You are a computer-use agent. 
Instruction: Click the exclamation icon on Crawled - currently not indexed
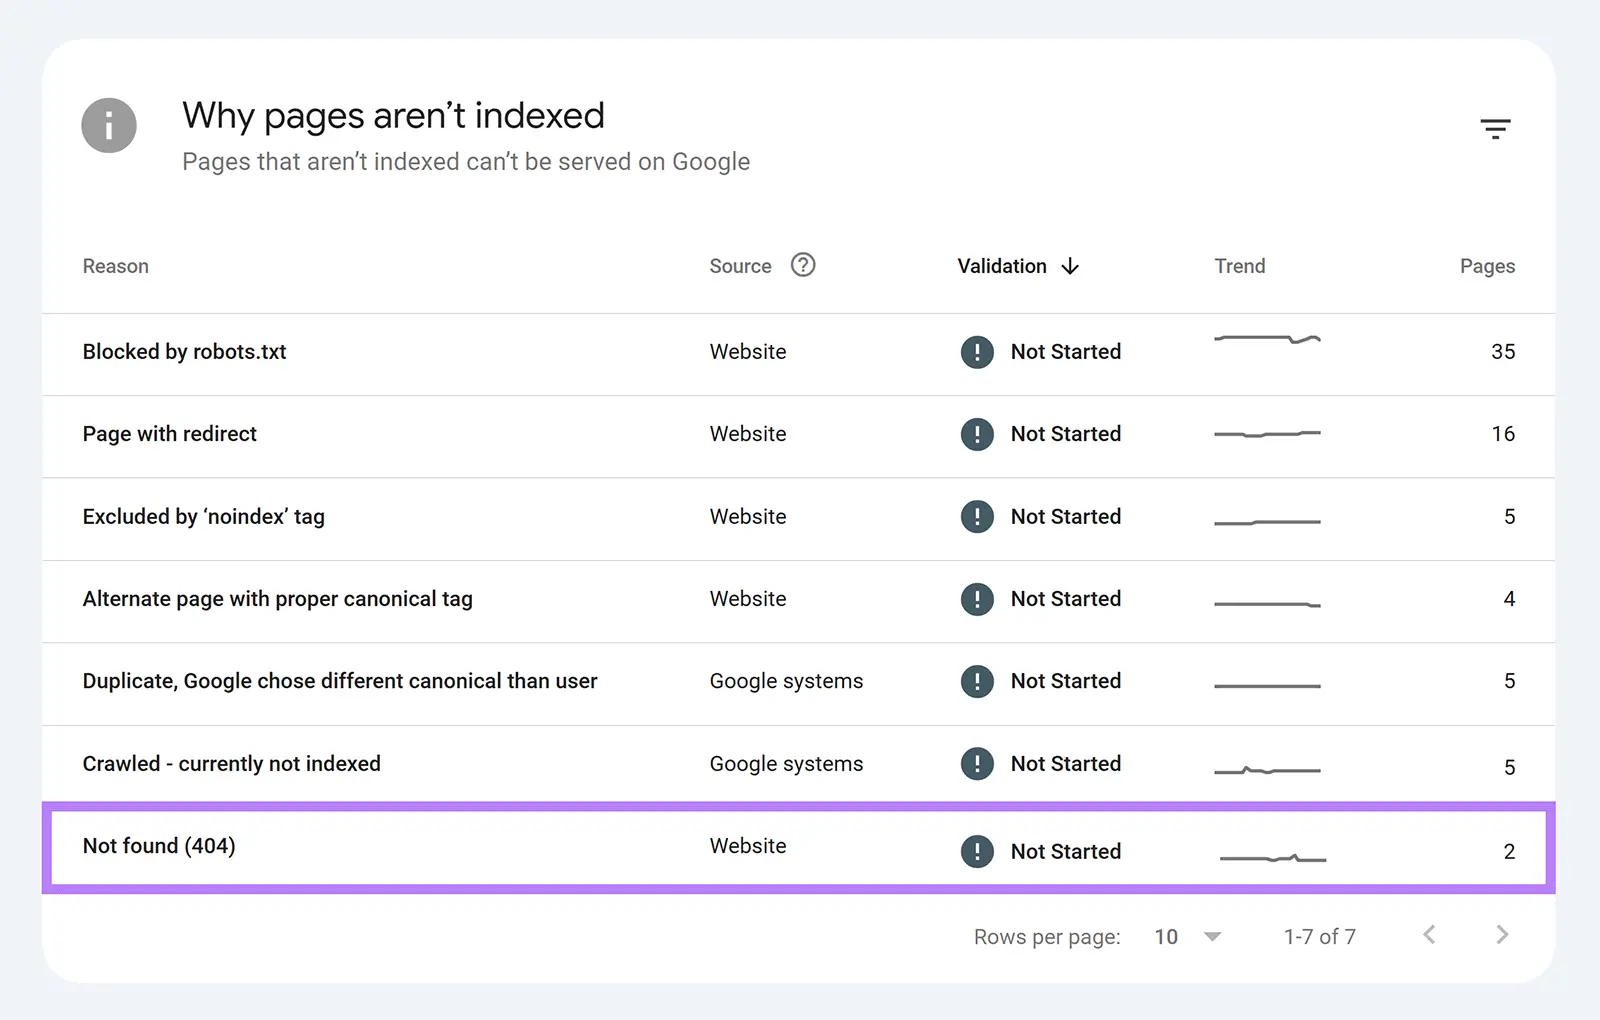(977, 763)
